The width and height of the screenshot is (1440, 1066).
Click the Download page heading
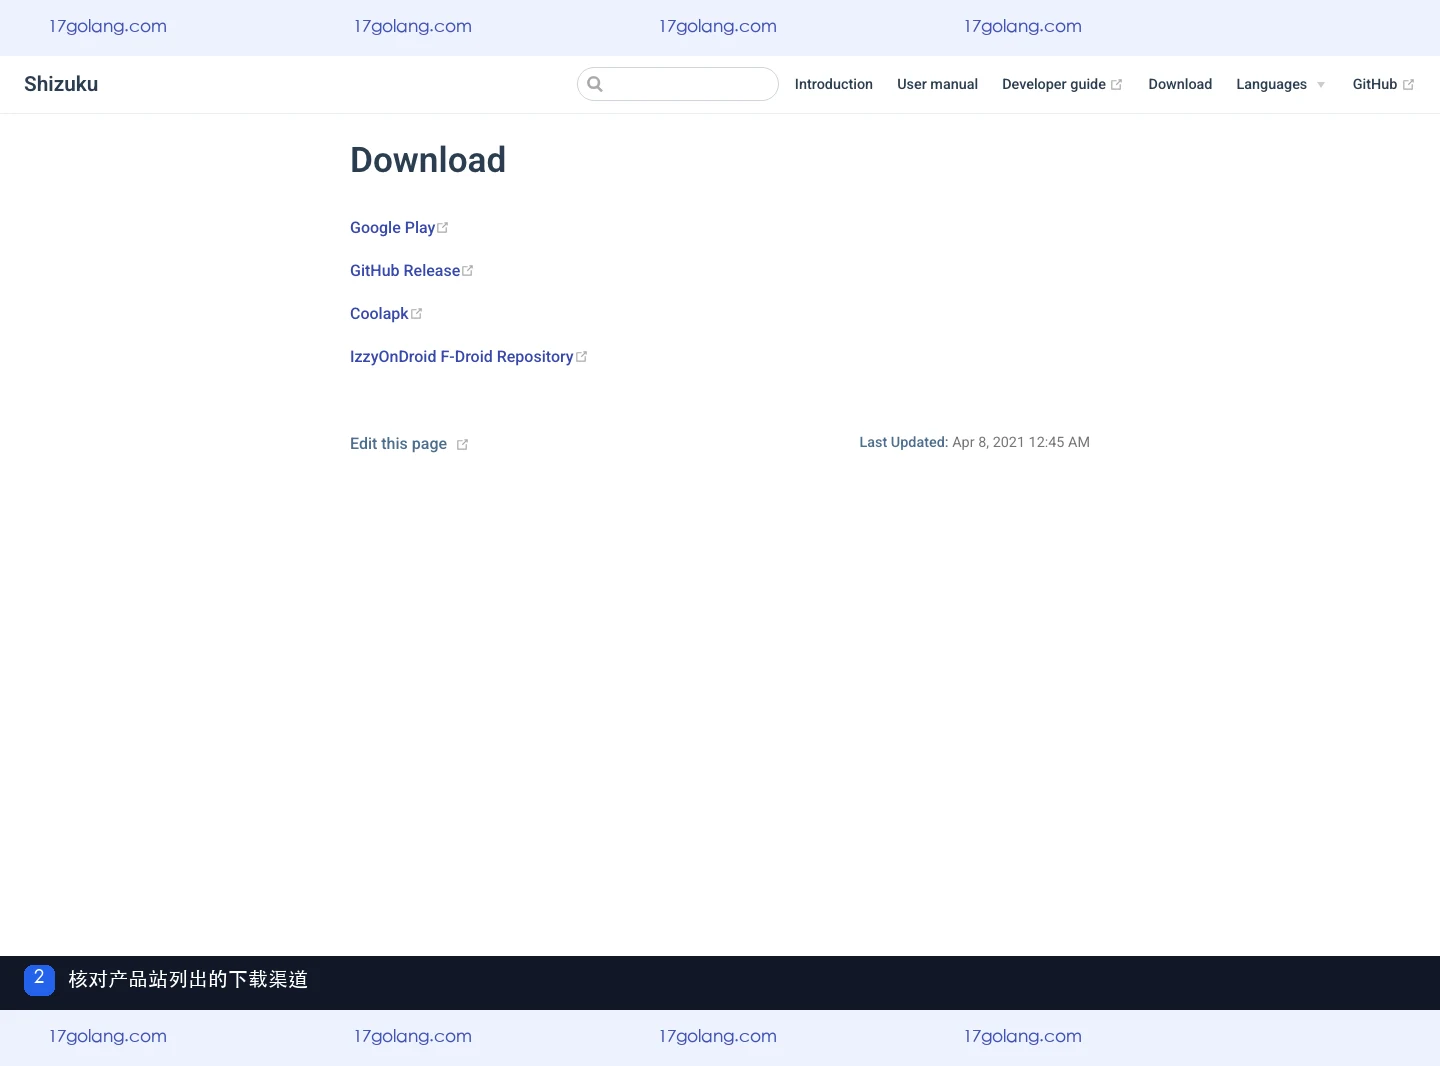point(428,160)
